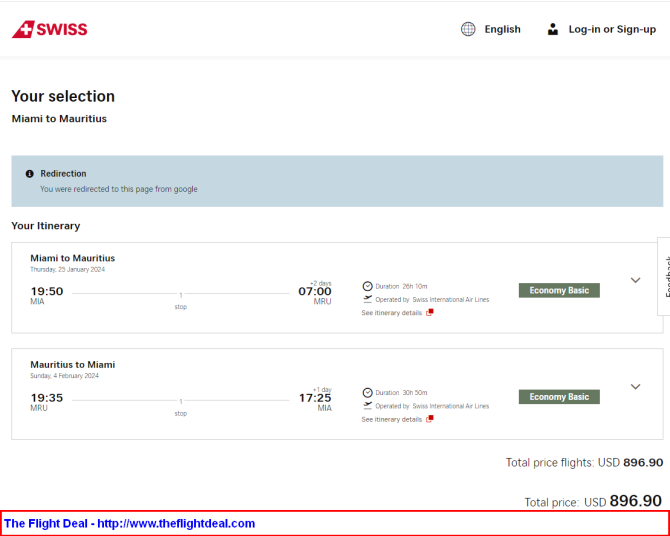Click the Sunday, 4 February 2024 date
This screenshot has height=536, width=670.
pos(64,376)
